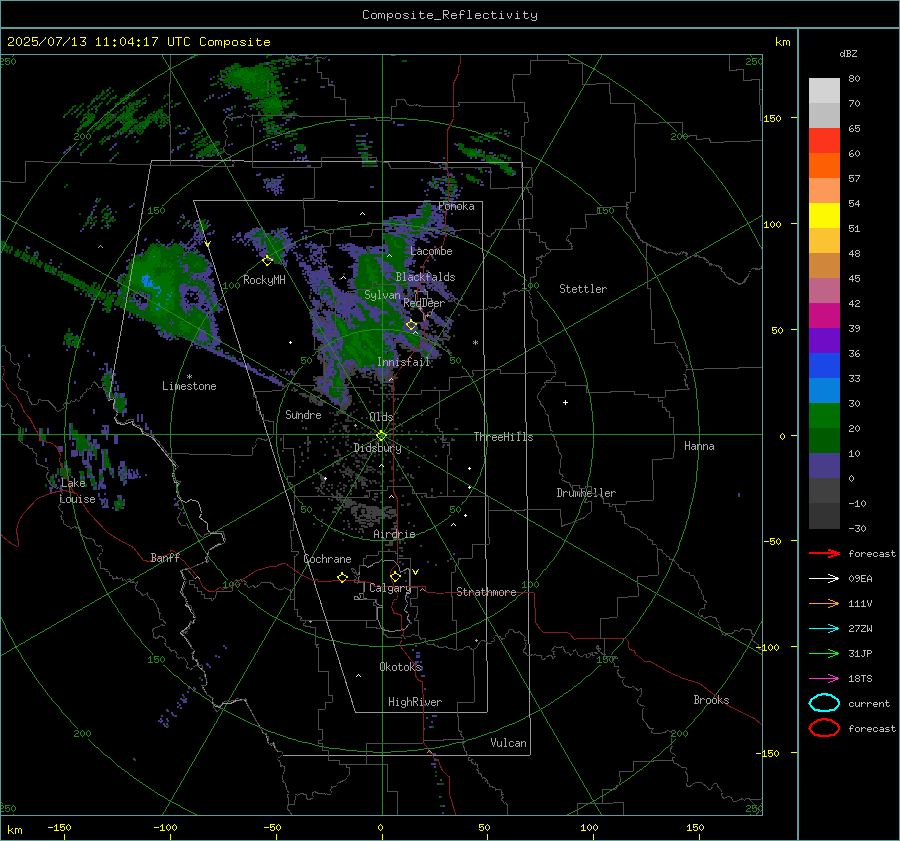Click the Airdrie label
Viewport: 900px width, 841px height.
pos(394,534)
